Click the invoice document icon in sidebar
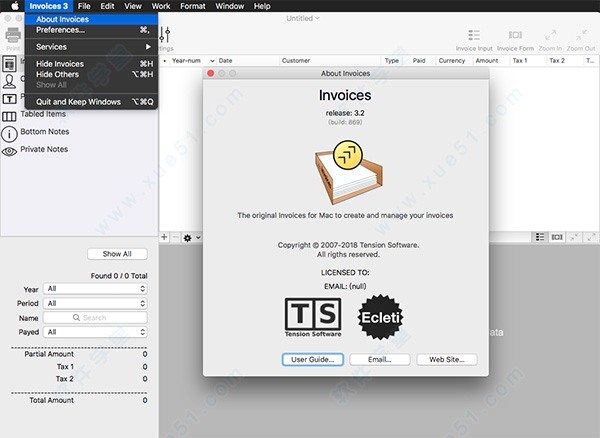Viewport: 600px width, 438px height. tap(9, 64)
